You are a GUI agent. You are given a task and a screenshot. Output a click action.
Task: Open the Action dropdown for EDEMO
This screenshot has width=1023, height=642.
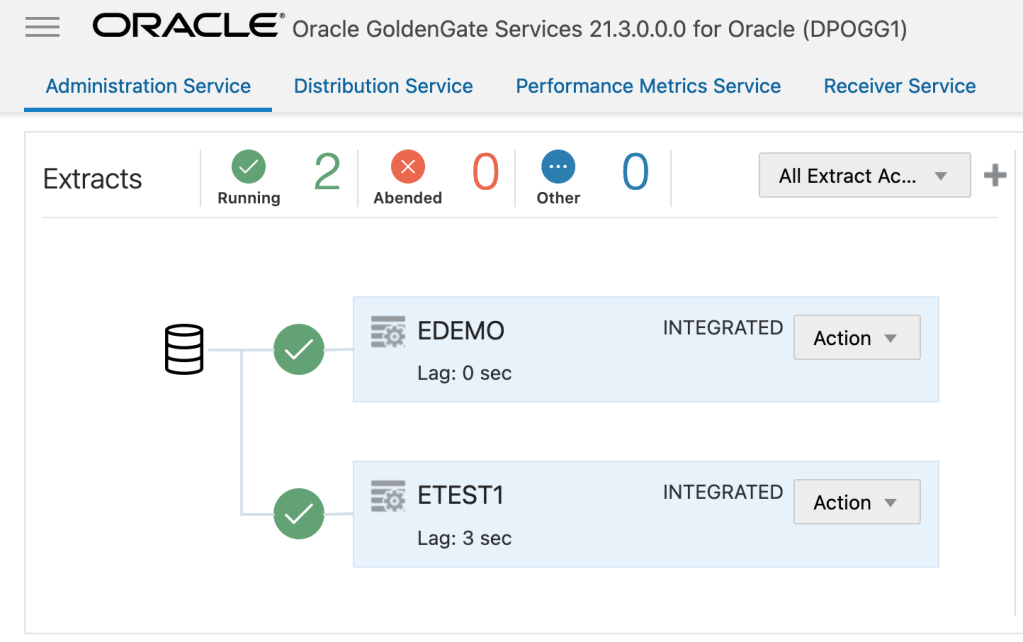coord(856,338)
